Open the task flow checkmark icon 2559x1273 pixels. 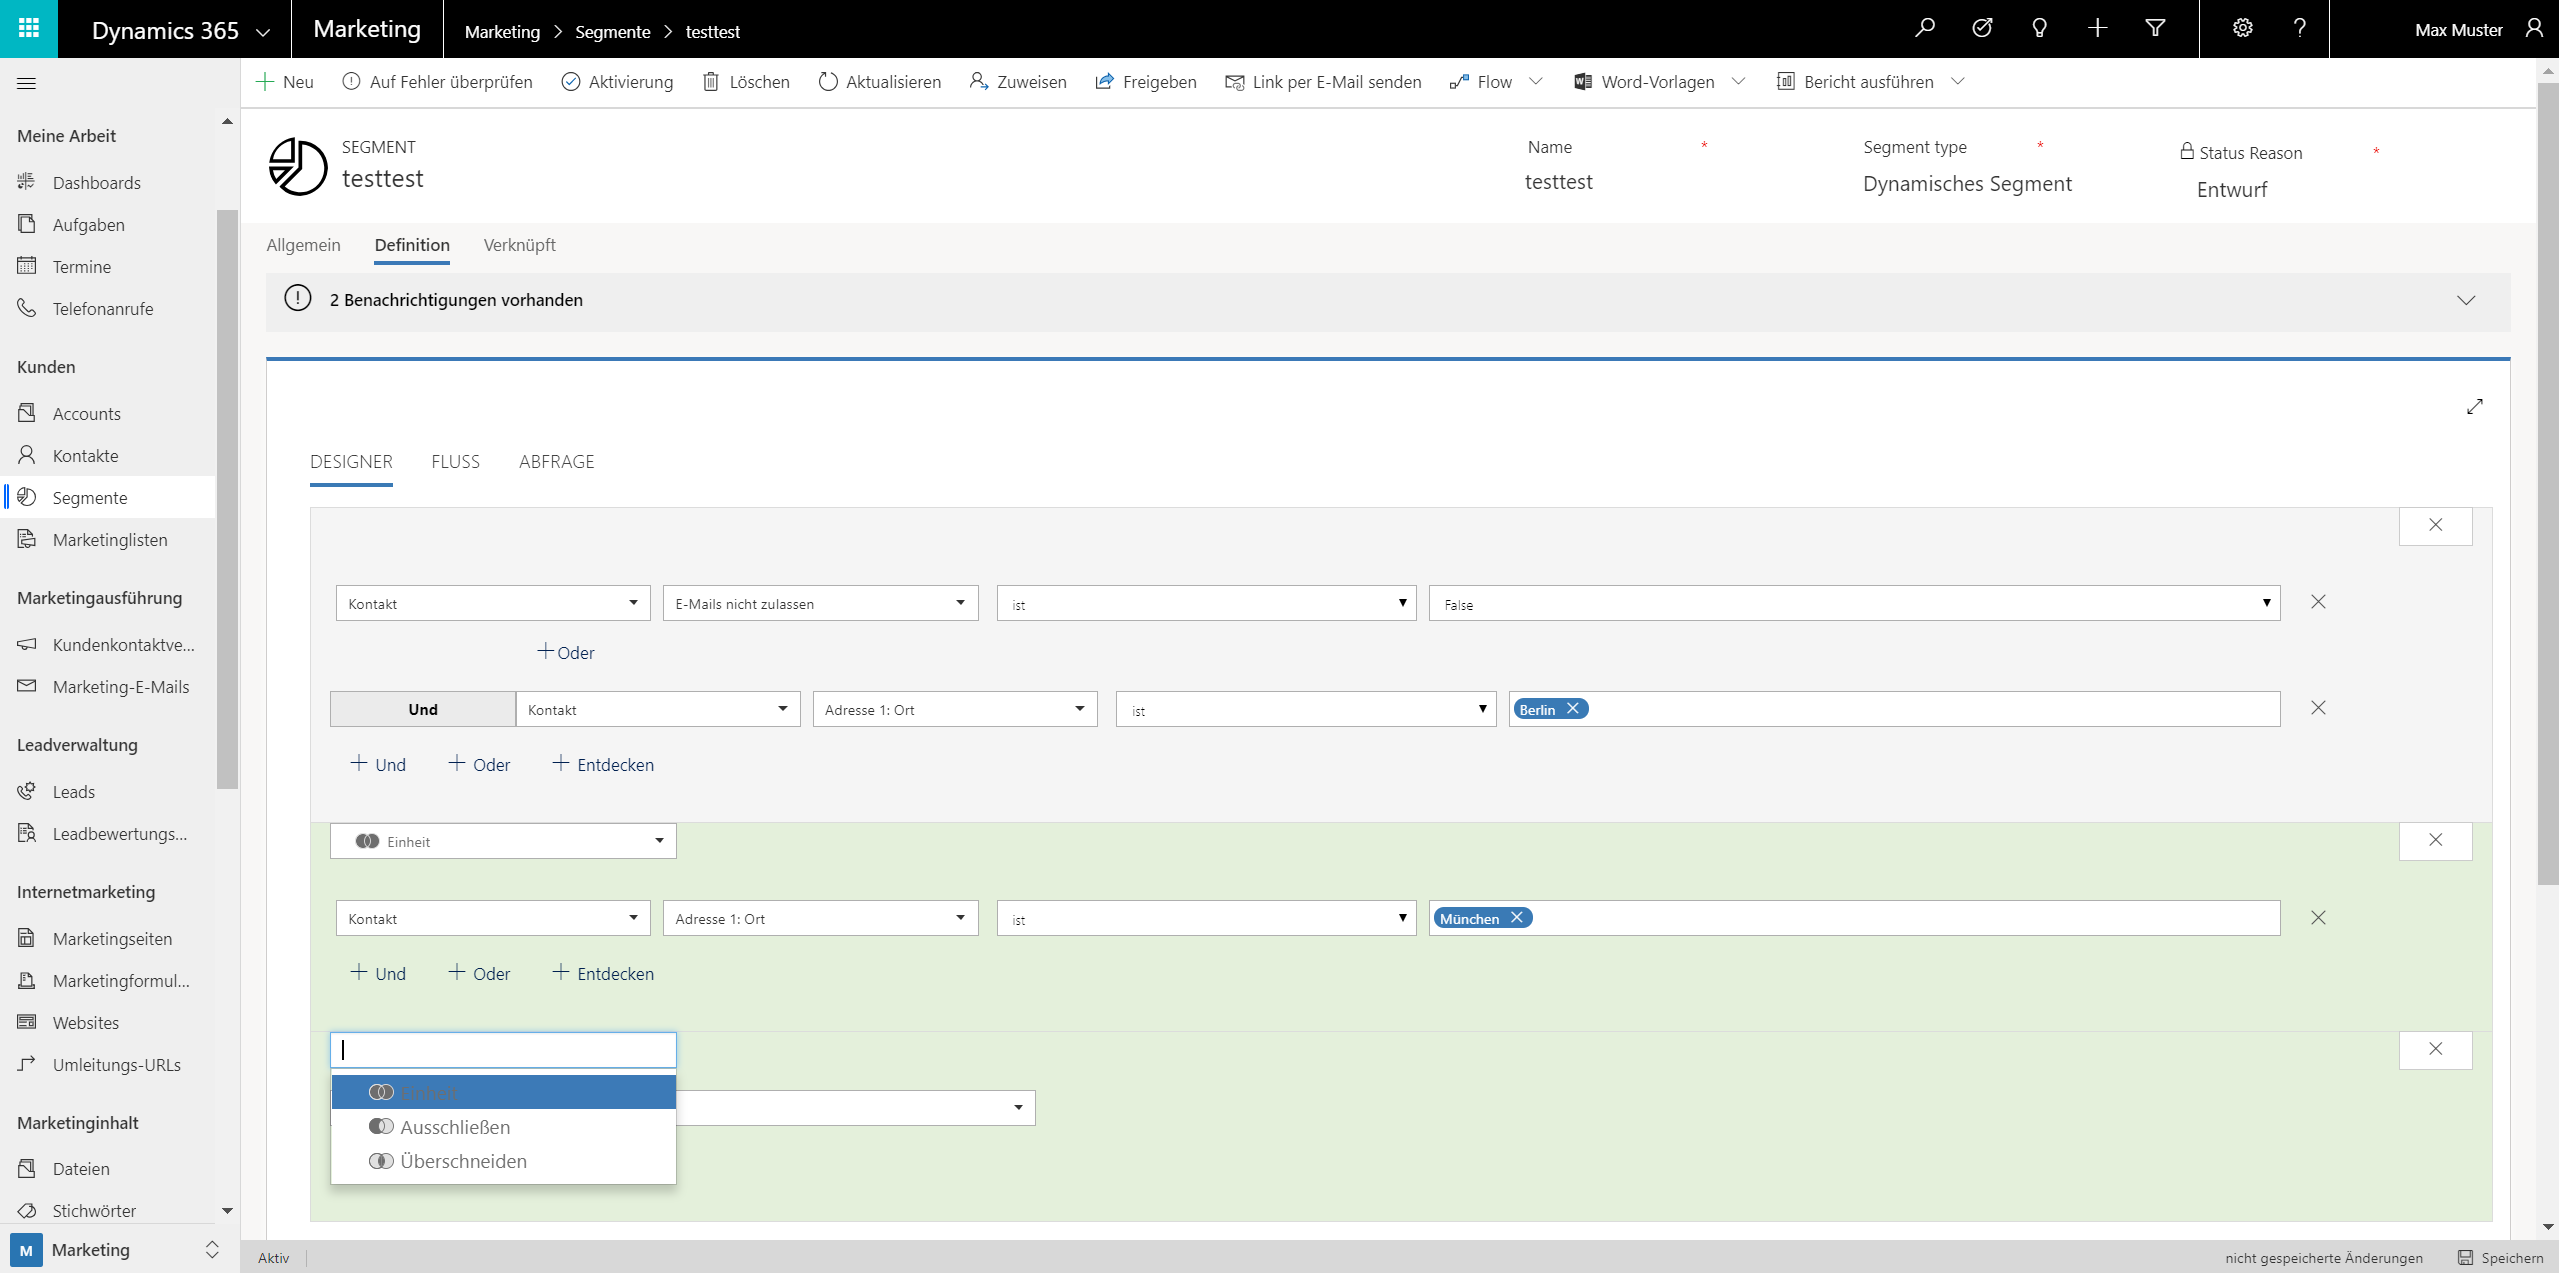(1982, 29)
